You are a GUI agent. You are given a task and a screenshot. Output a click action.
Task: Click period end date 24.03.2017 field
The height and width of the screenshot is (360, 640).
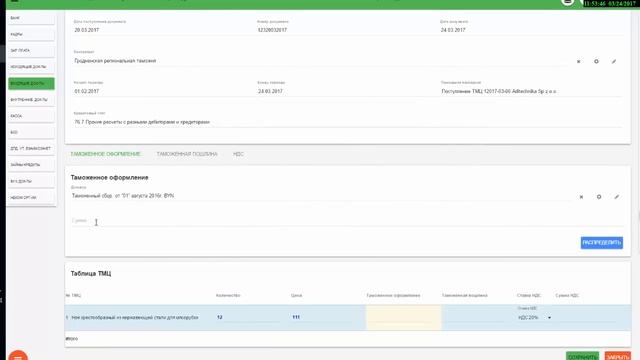pos(346,91)
